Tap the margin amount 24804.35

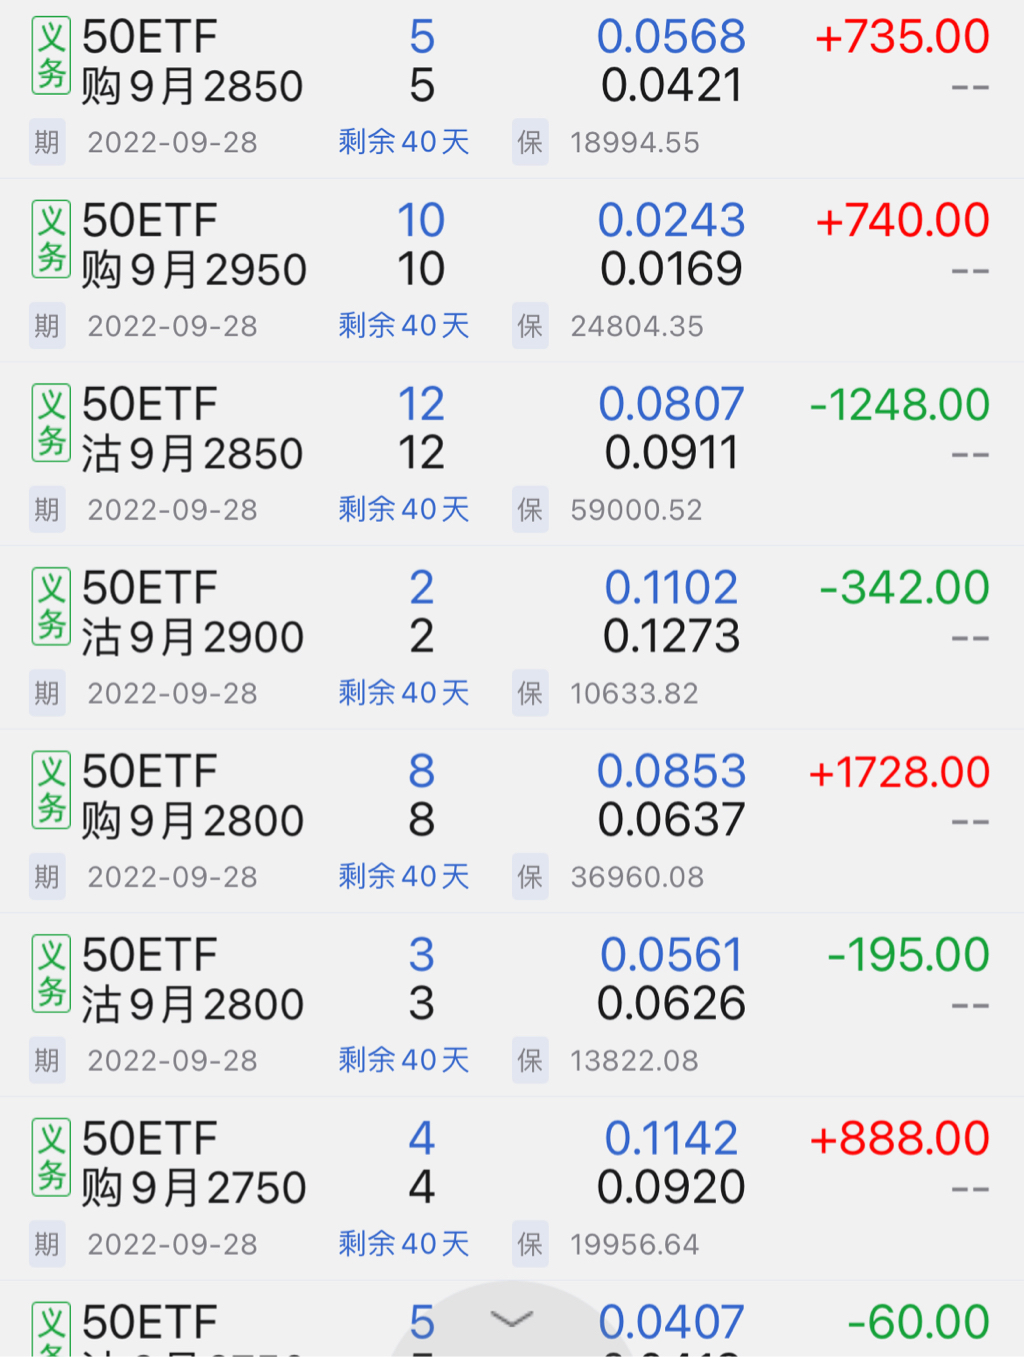click(x=637, y=326)
